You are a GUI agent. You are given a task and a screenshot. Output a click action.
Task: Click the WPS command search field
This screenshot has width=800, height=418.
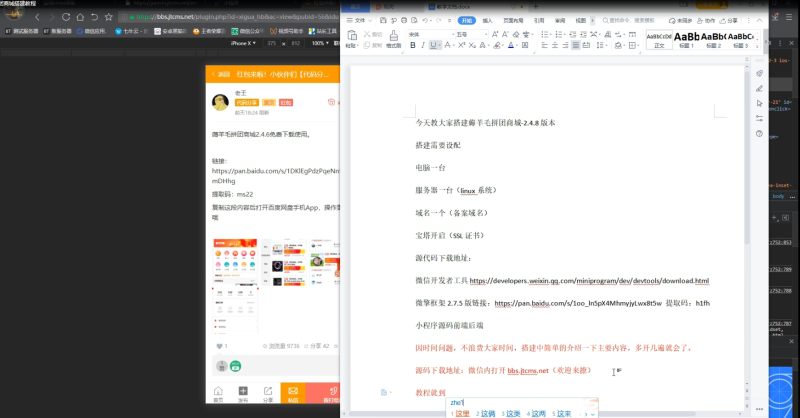[629, 20]
